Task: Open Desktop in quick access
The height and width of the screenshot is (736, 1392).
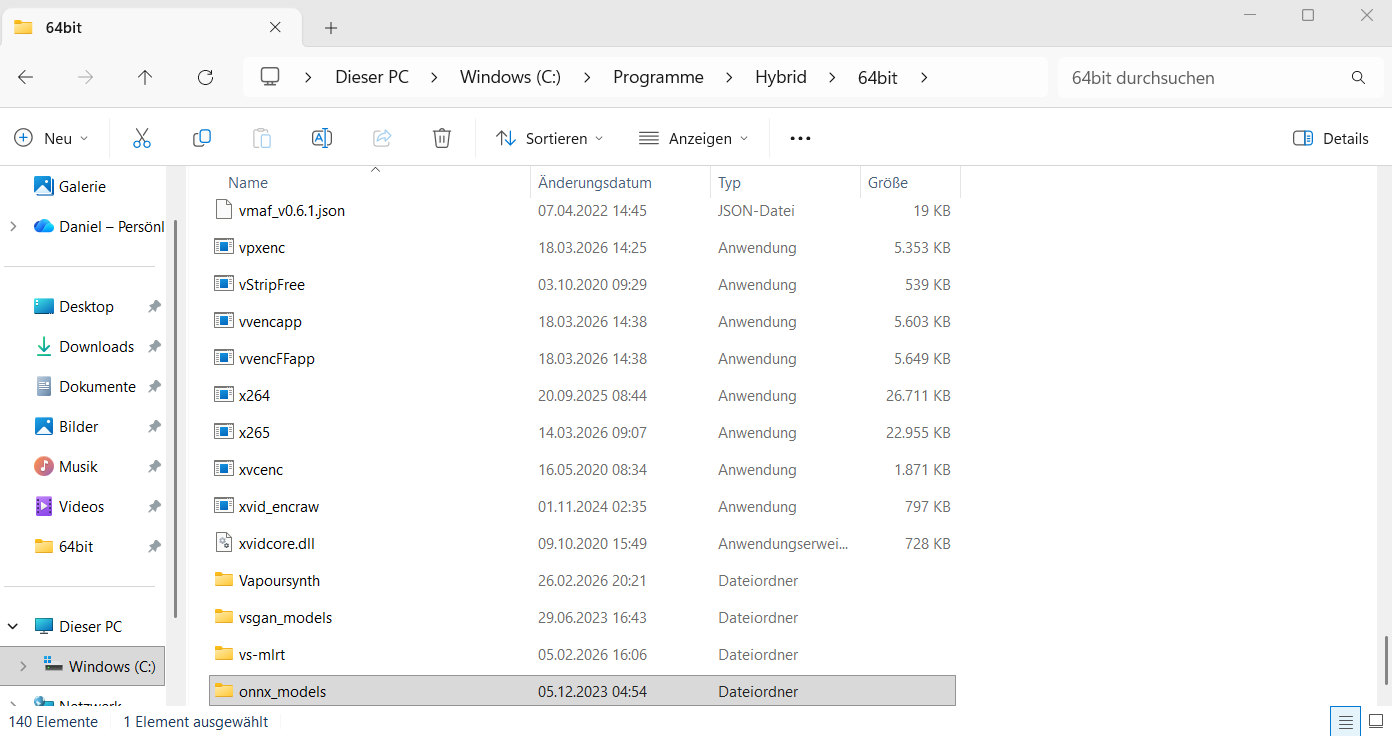Action: (x=86, y=306)
